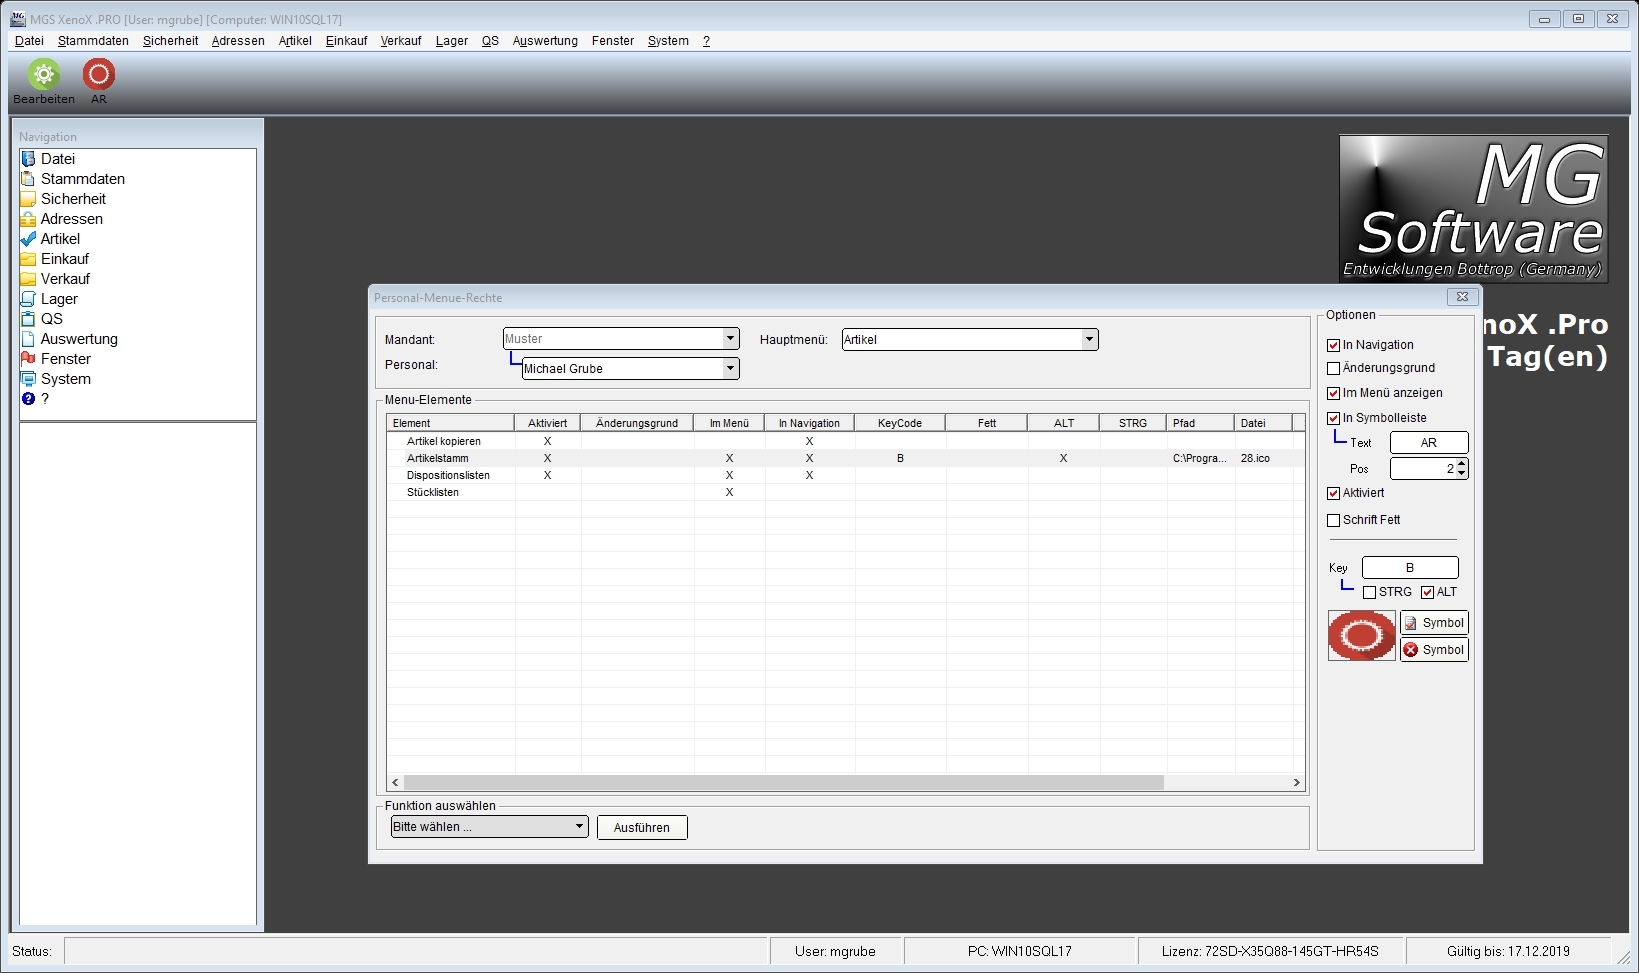Click the table's scroll left arrow
Viewport: 1639px width, 973px height.
click(395, 783)
